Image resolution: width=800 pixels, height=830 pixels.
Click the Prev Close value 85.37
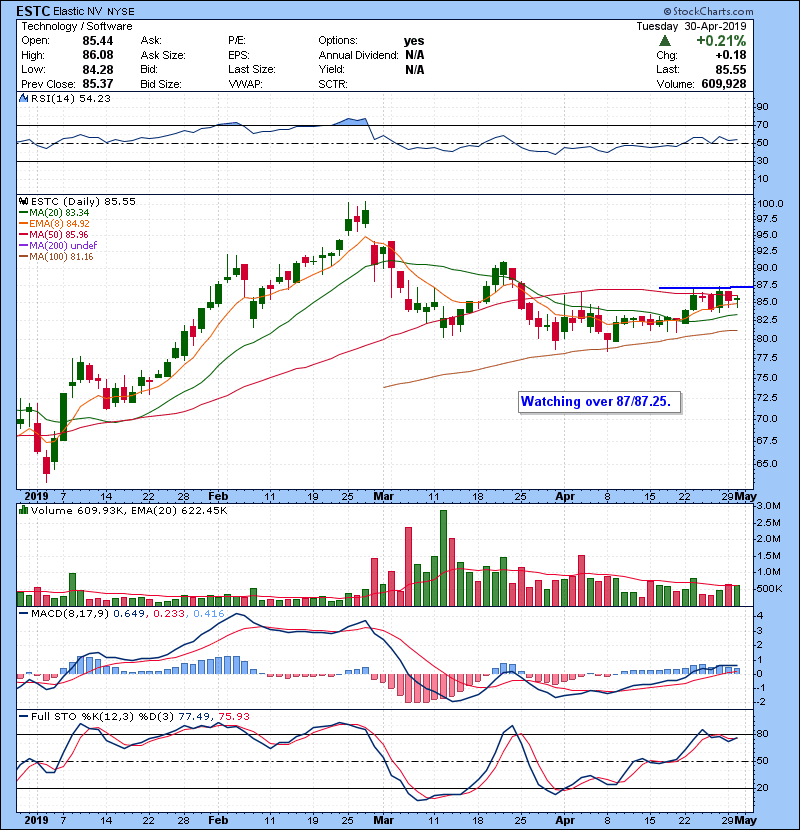pos(98,84)
